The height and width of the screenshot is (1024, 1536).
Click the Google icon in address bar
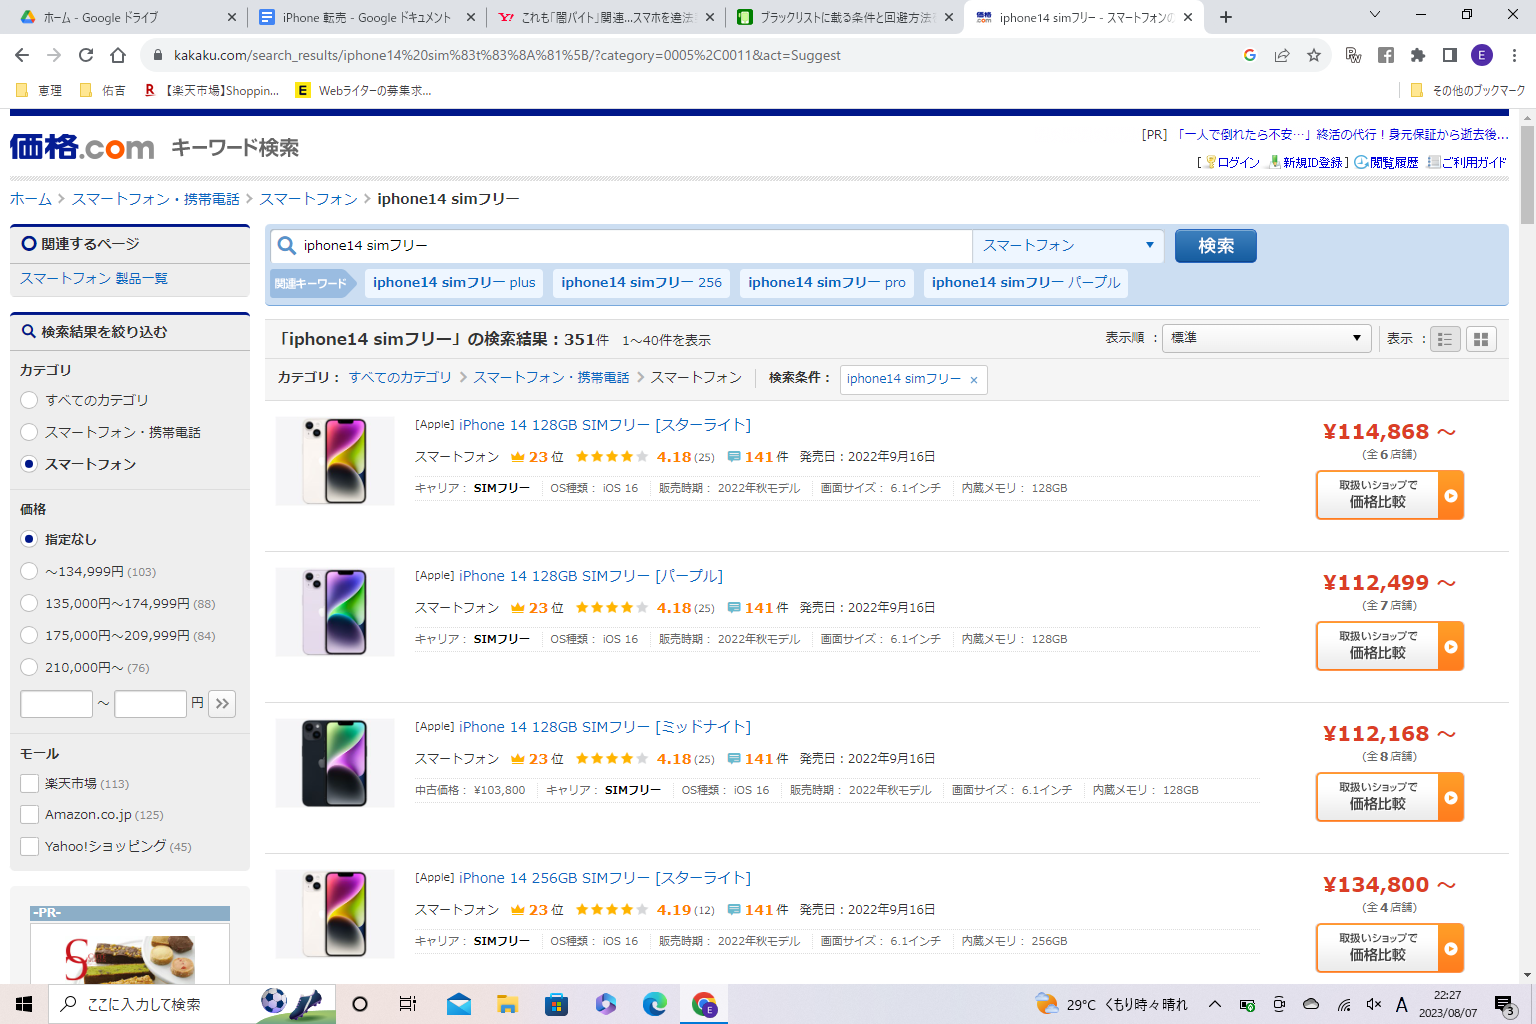[1250, 55]
